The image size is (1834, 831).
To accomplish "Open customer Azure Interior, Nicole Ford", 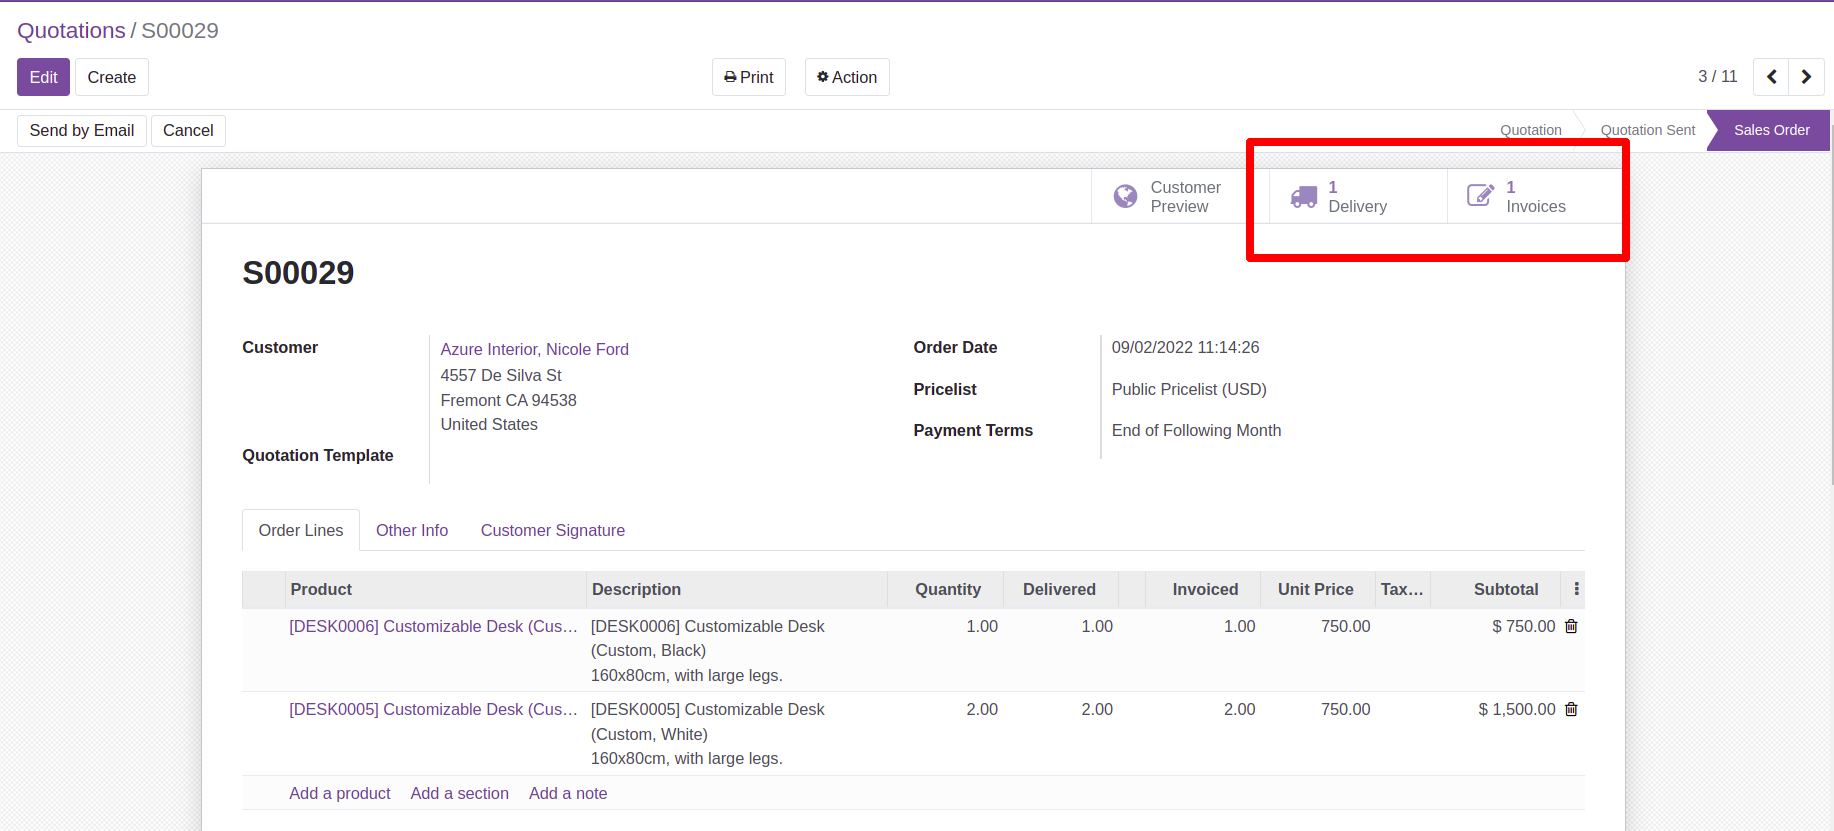I will click(535, 349).
